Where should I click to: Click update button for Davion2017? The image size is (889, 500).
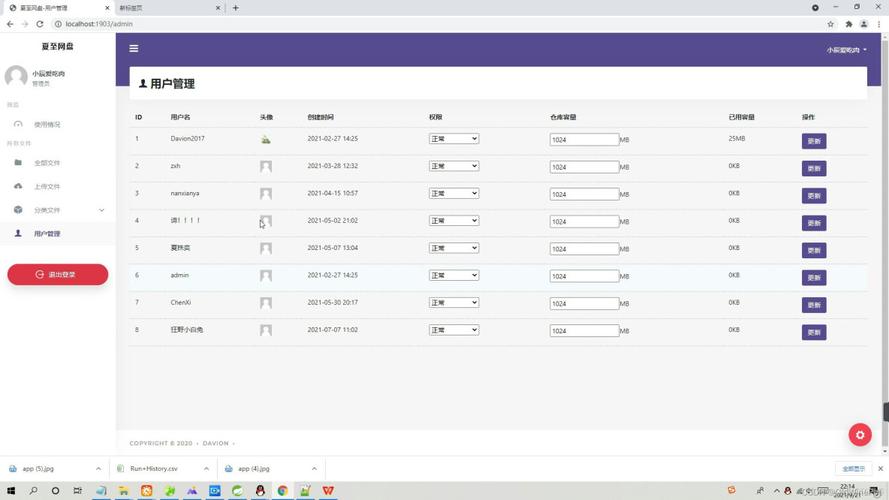click(814, 141)
